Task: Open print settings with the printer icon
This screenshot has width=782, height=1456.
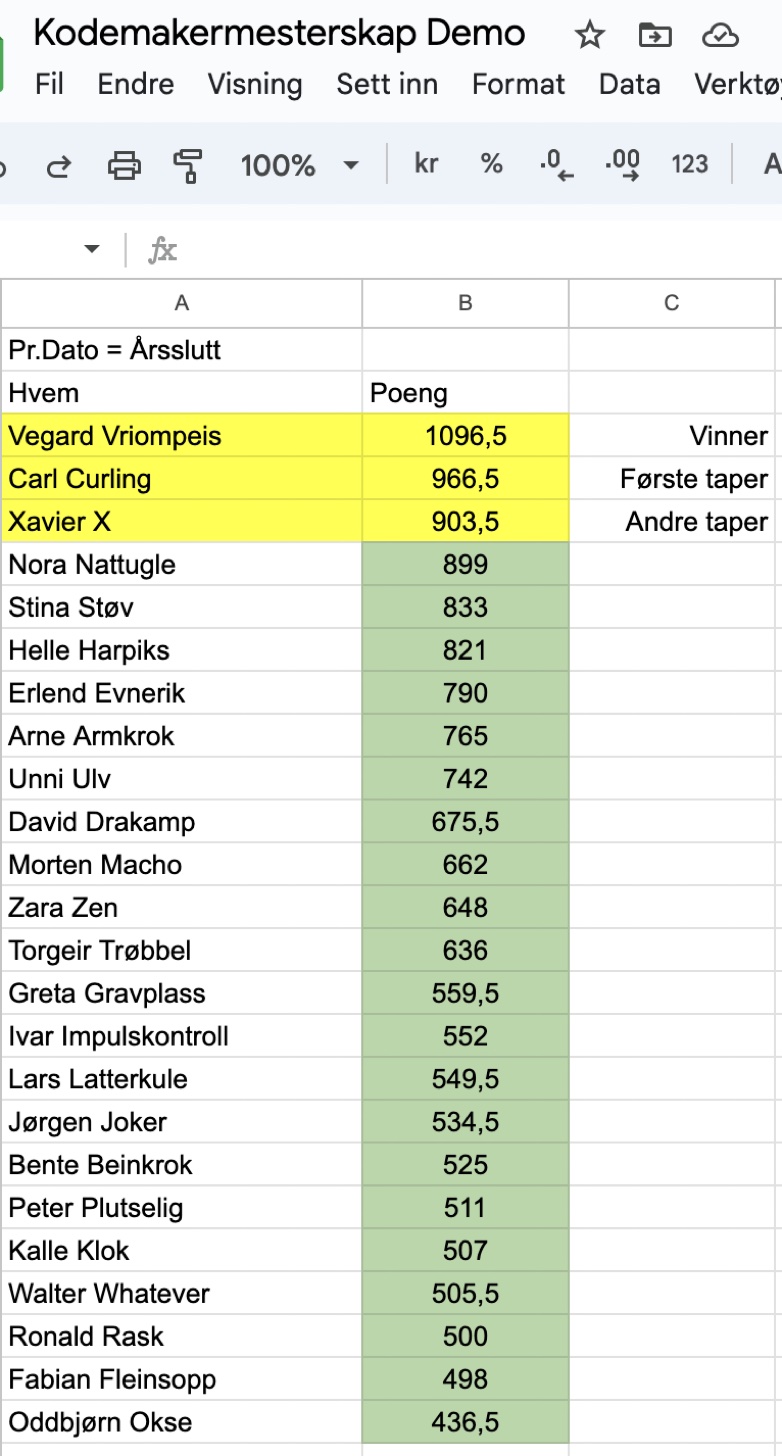Action: (x=124, y=163)
